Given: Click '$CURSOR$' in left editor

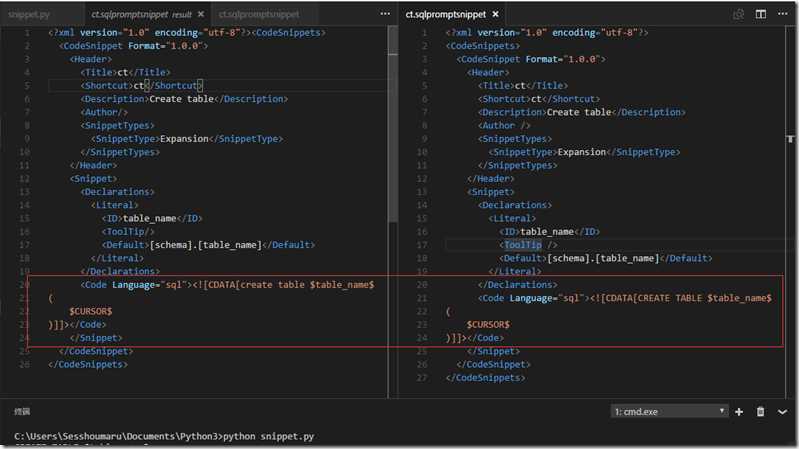Looking at the screenshot, I should pos(91,311).
